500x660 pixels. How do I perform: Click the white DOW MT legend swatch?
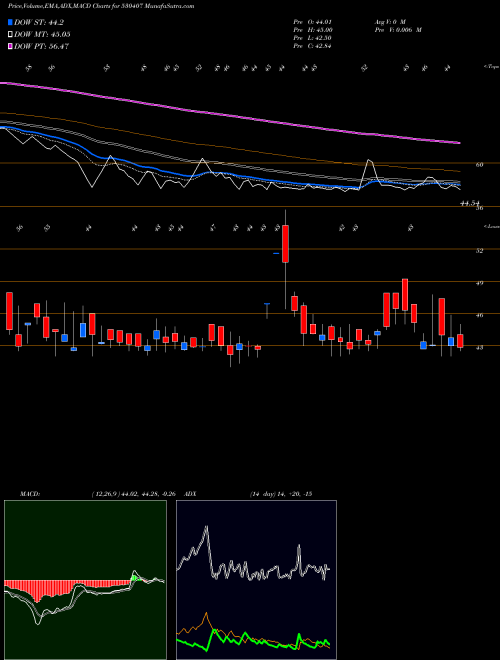pos(10,35)
